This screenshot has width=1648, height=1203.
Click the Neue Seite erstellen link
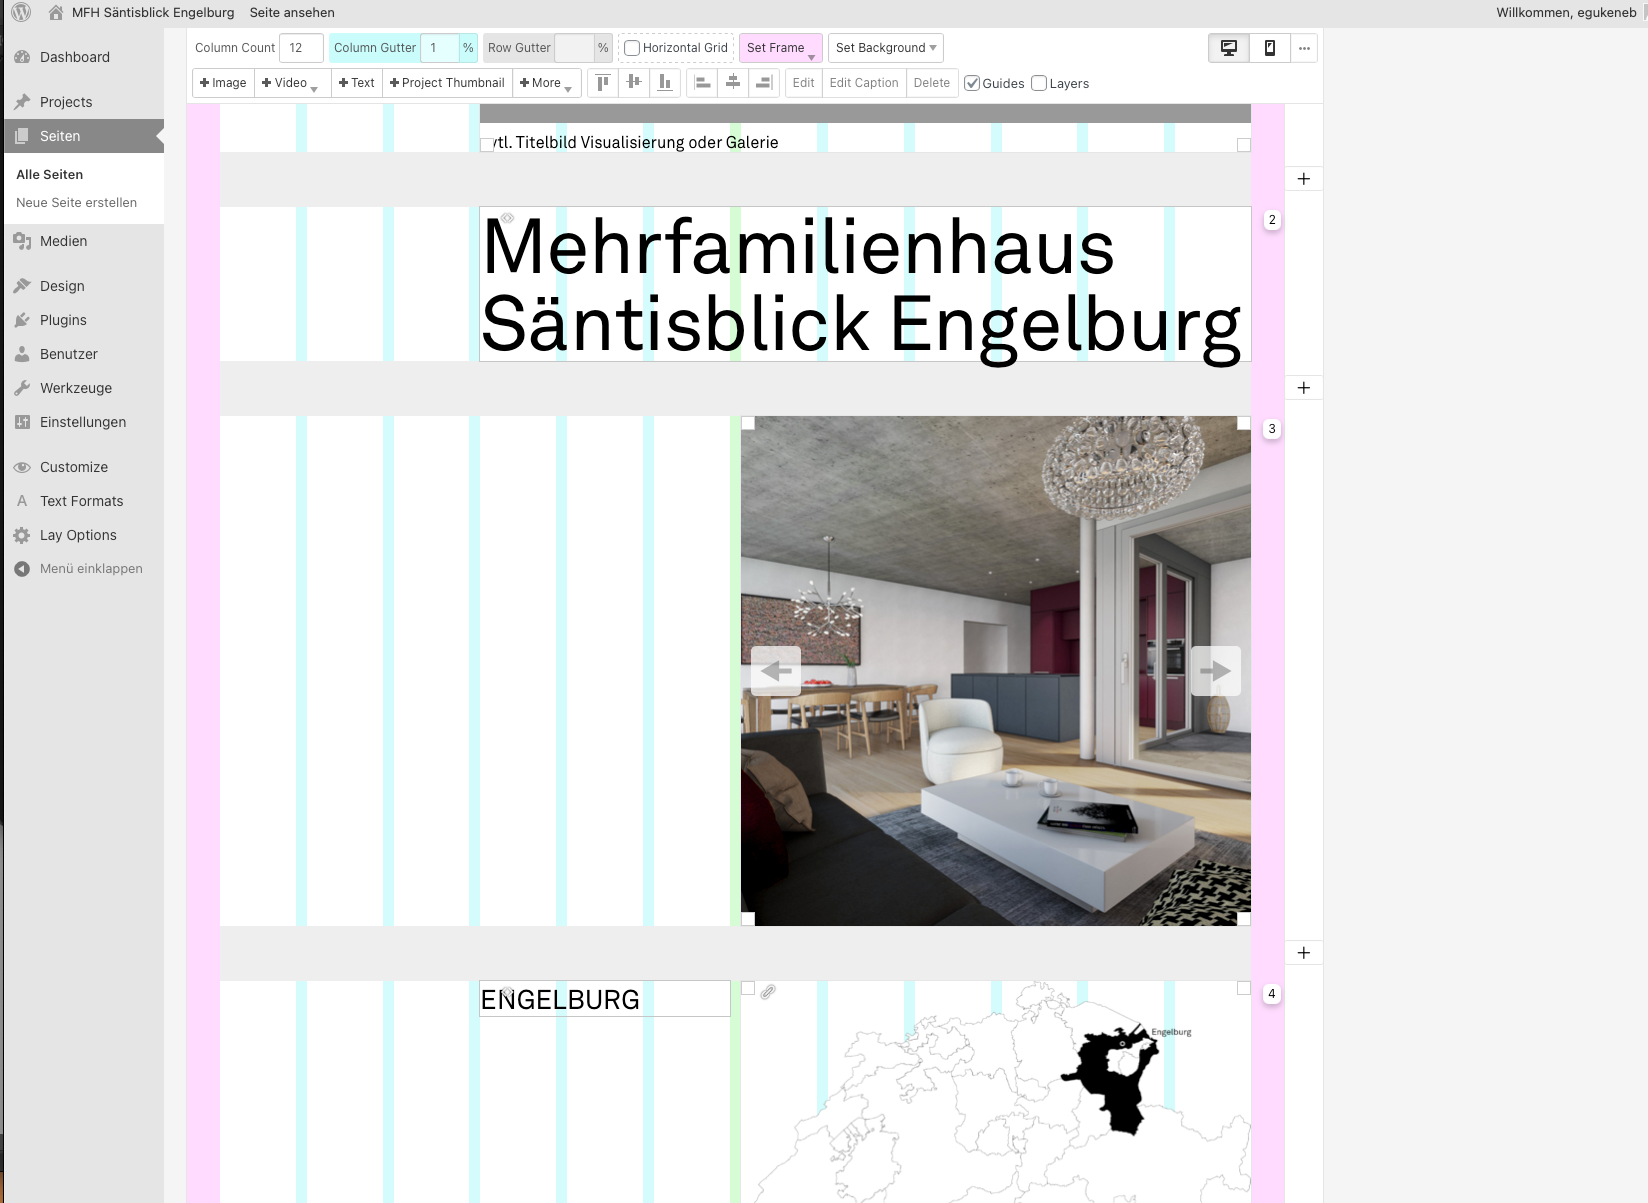76,202
